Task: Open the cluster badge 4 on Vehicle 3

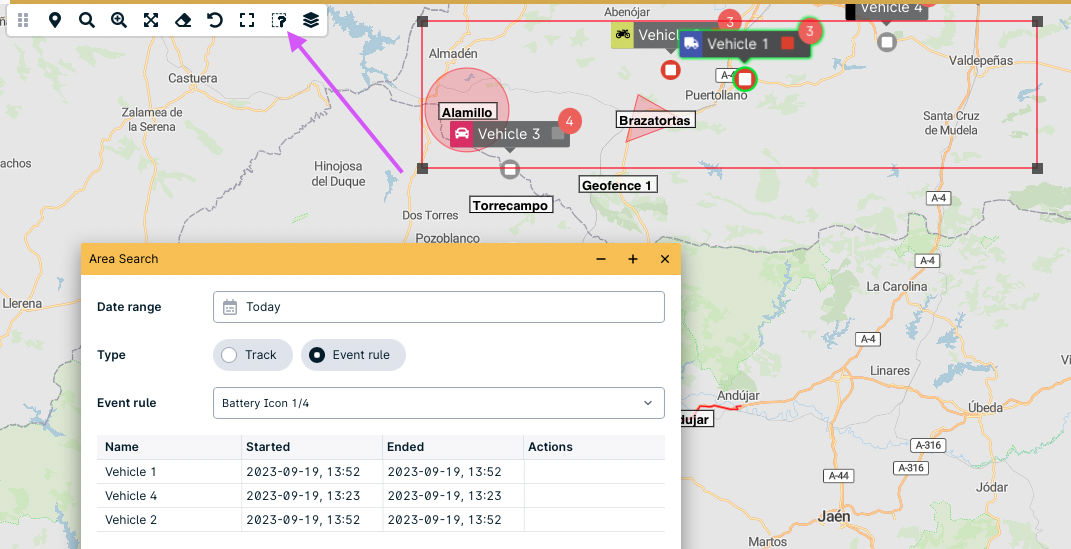Action: [x=570, y=121]
